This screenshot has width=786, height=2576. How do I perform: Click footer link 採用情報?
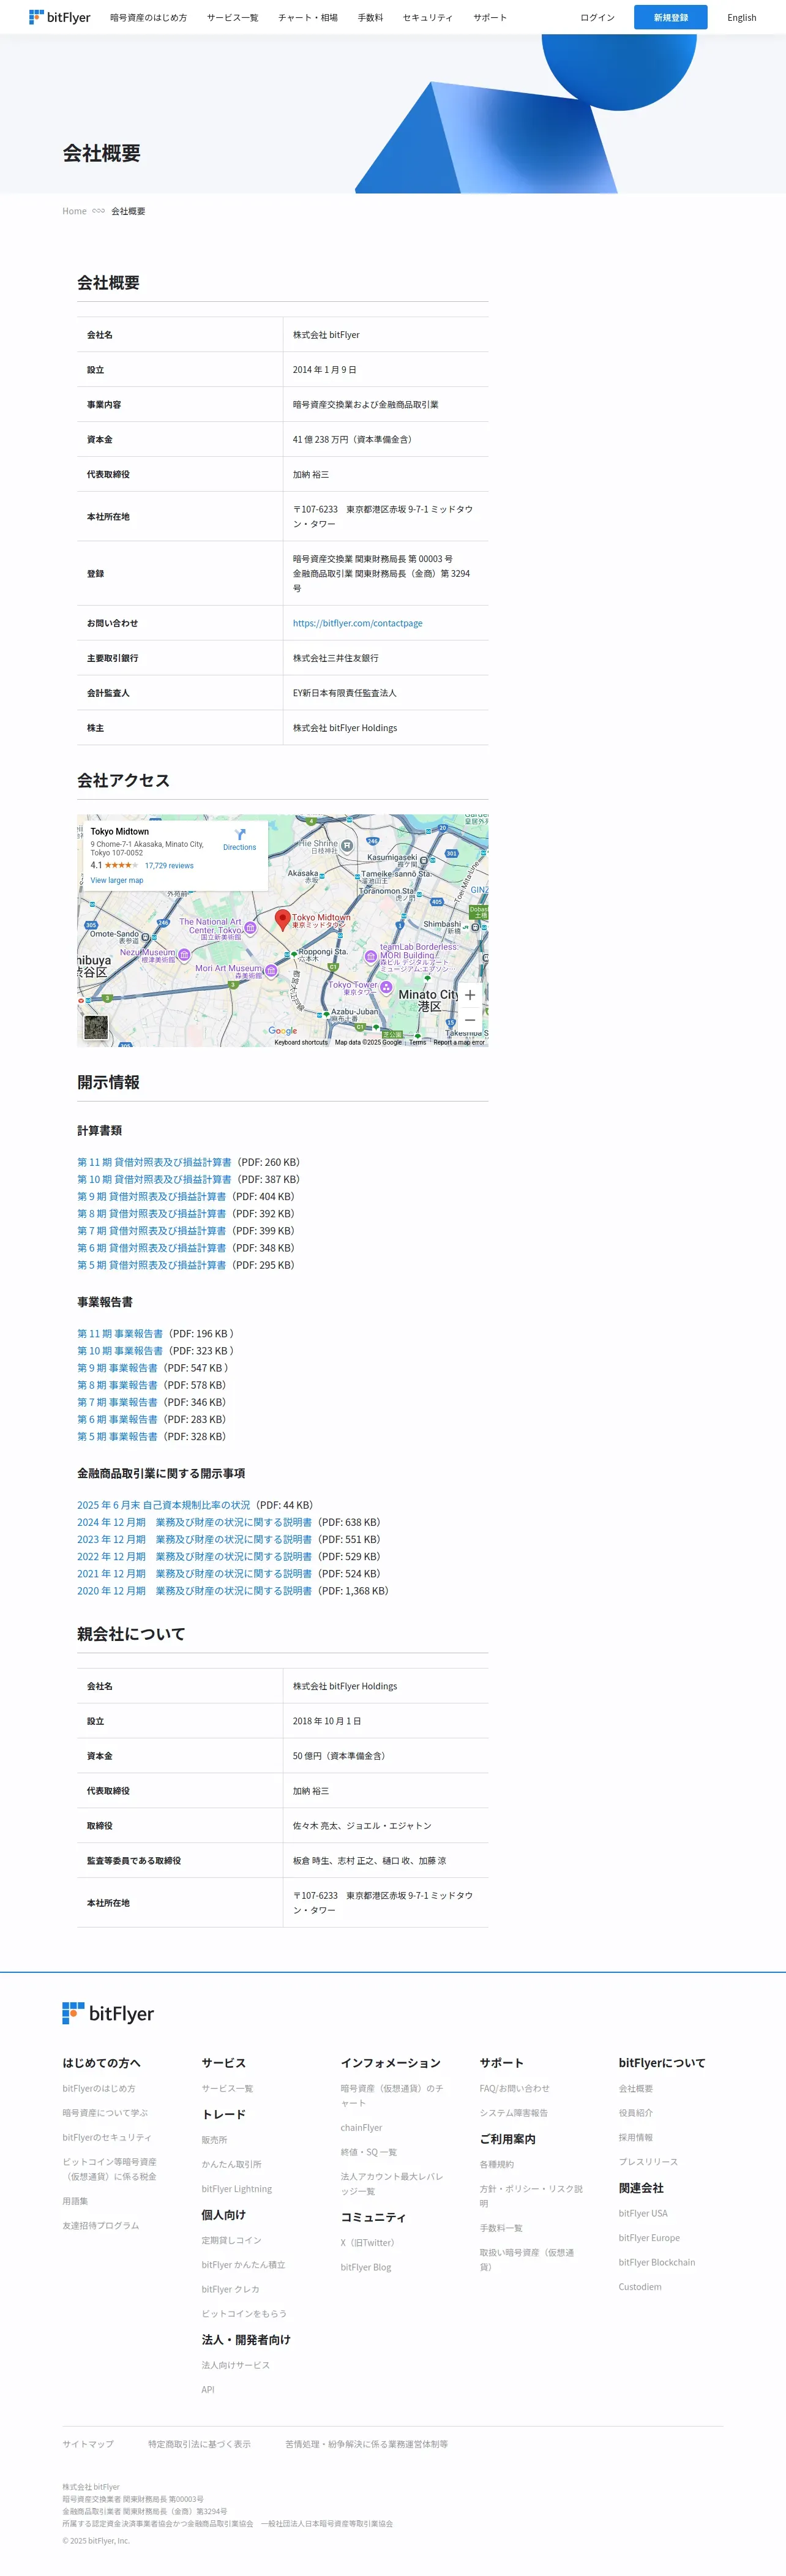pyautogui.click(x=636, y=2137)
